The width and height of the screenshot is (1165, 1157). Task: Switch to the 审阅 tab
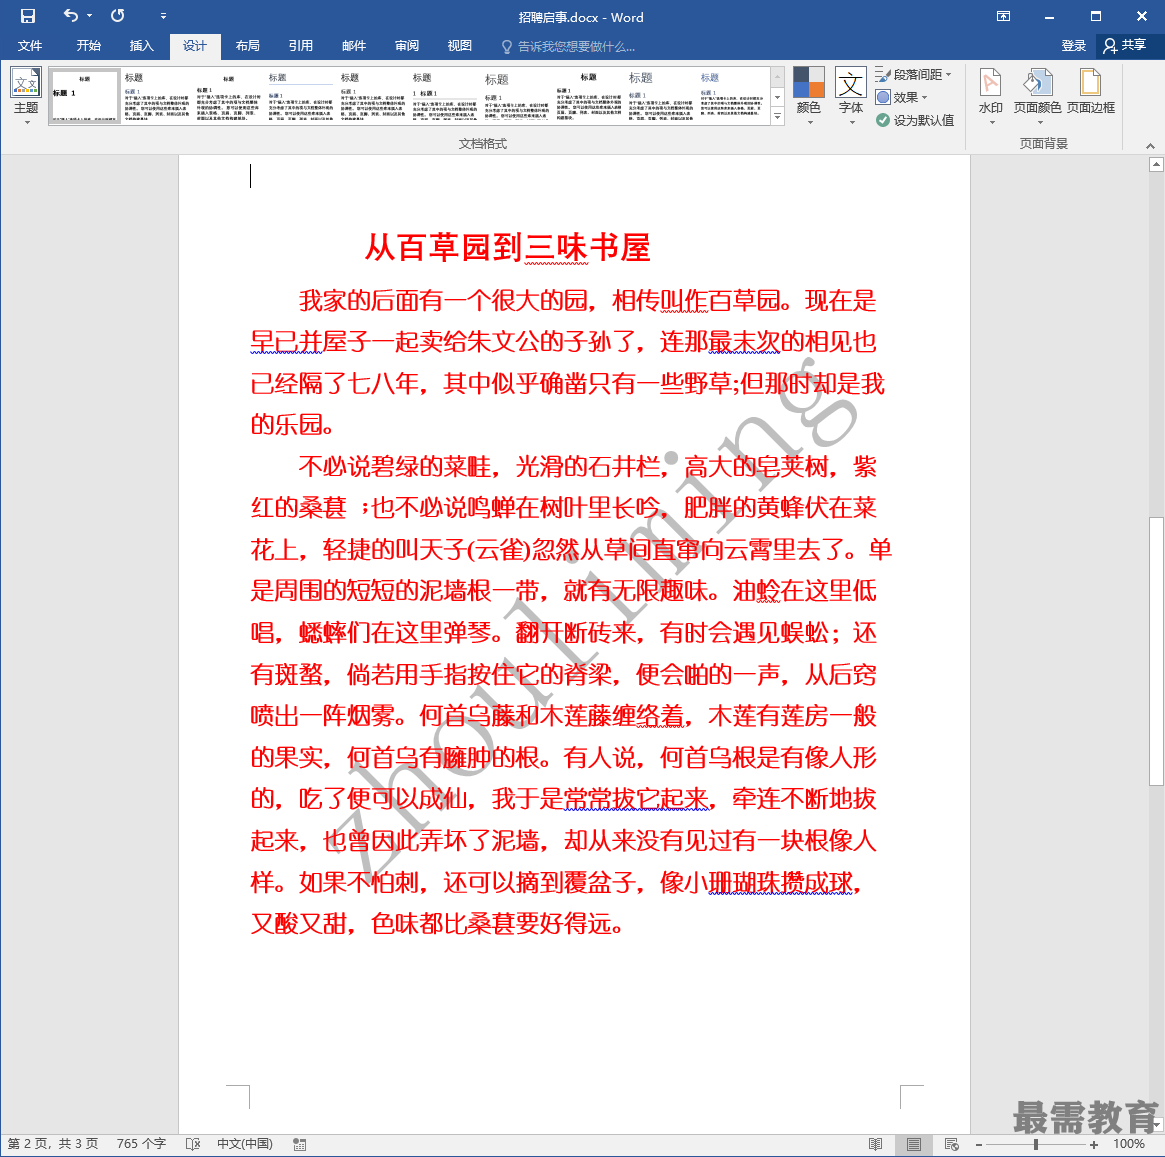(x=406, y=46)
